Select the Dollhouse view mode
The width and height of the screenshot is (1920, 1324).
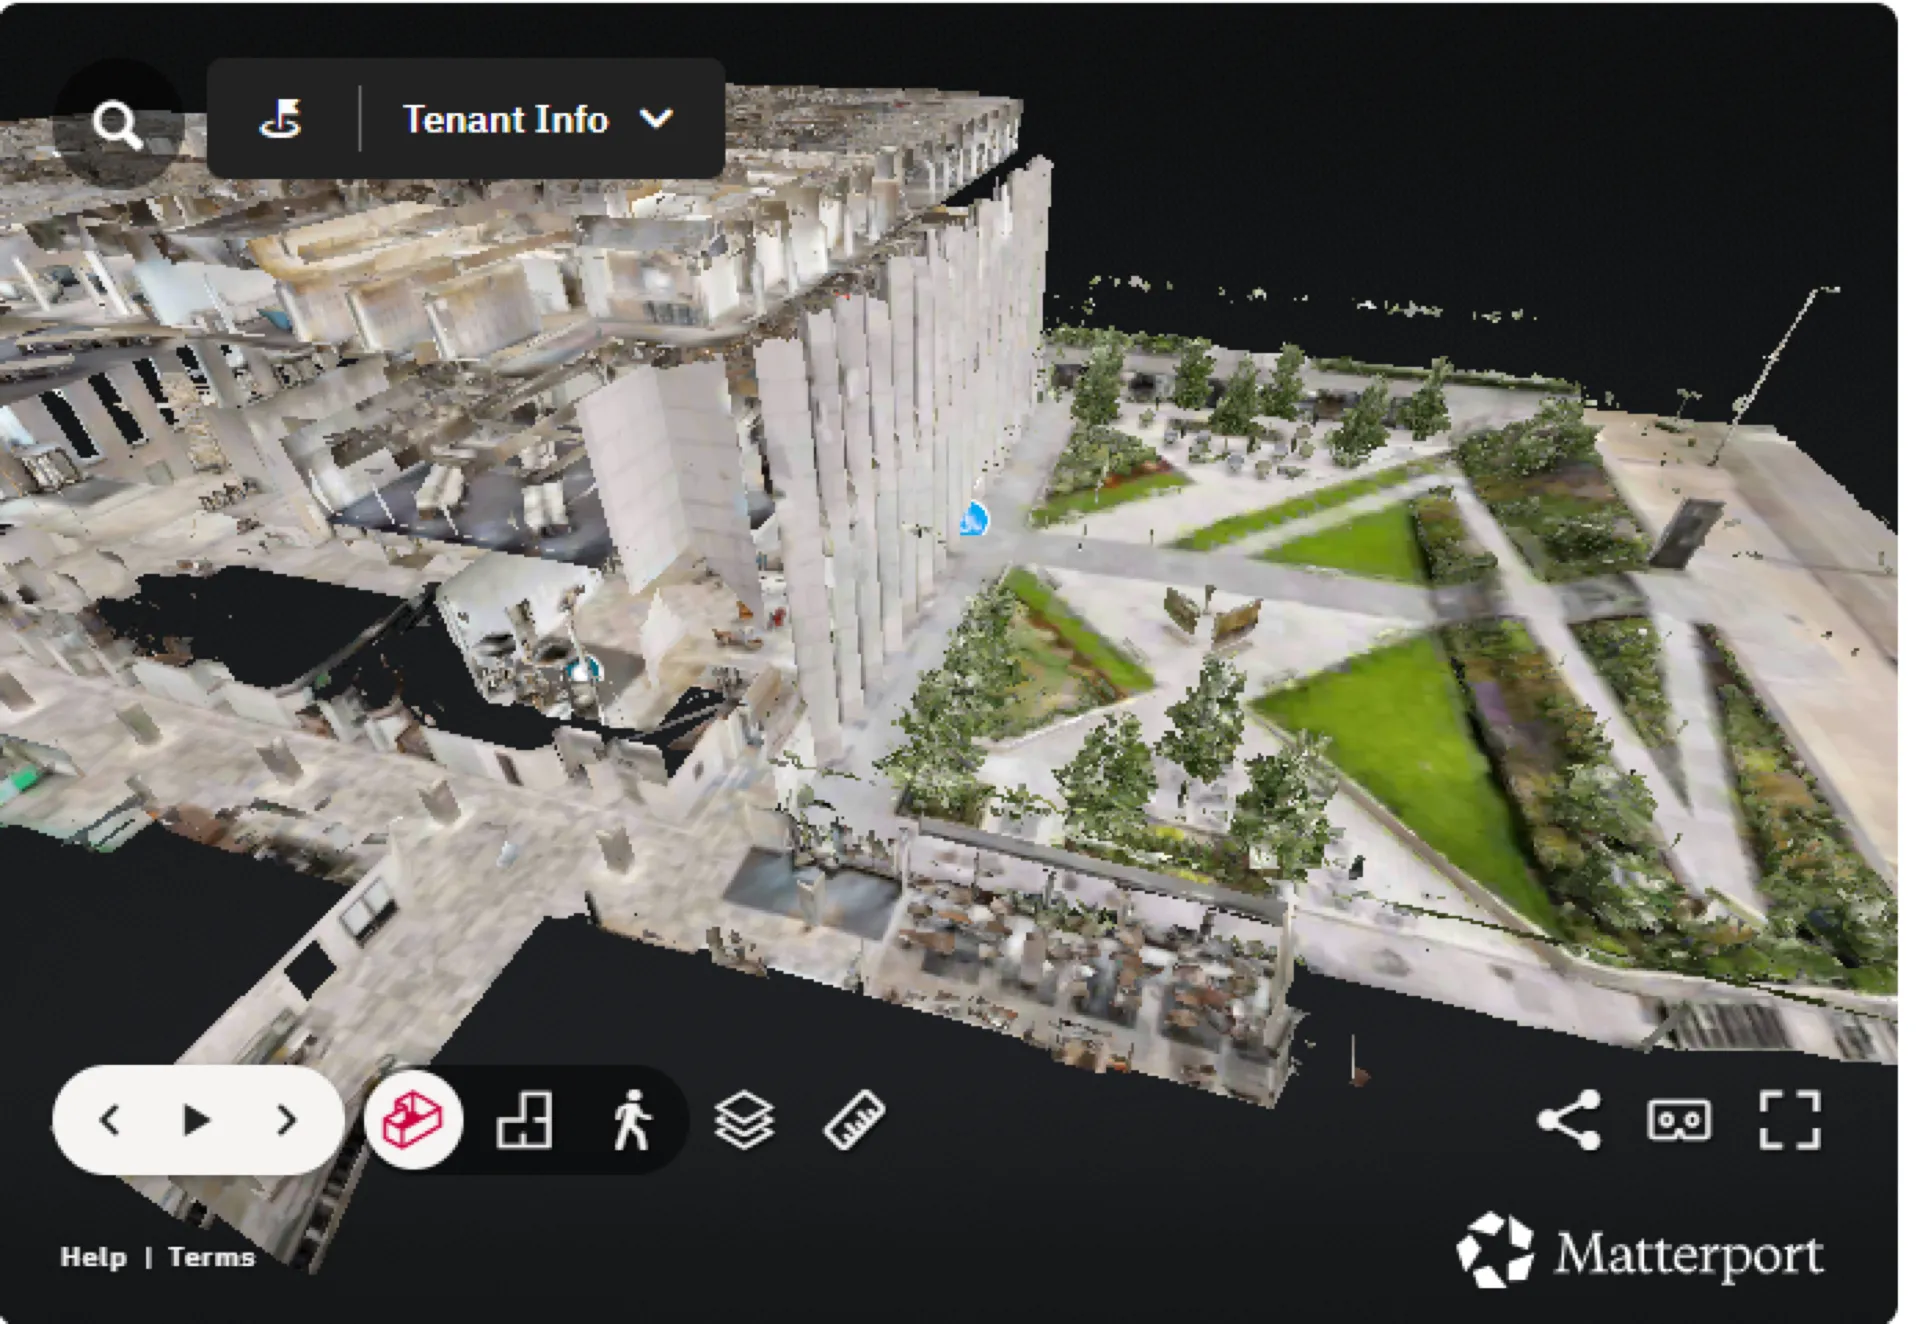click(x=414, y=1119)
